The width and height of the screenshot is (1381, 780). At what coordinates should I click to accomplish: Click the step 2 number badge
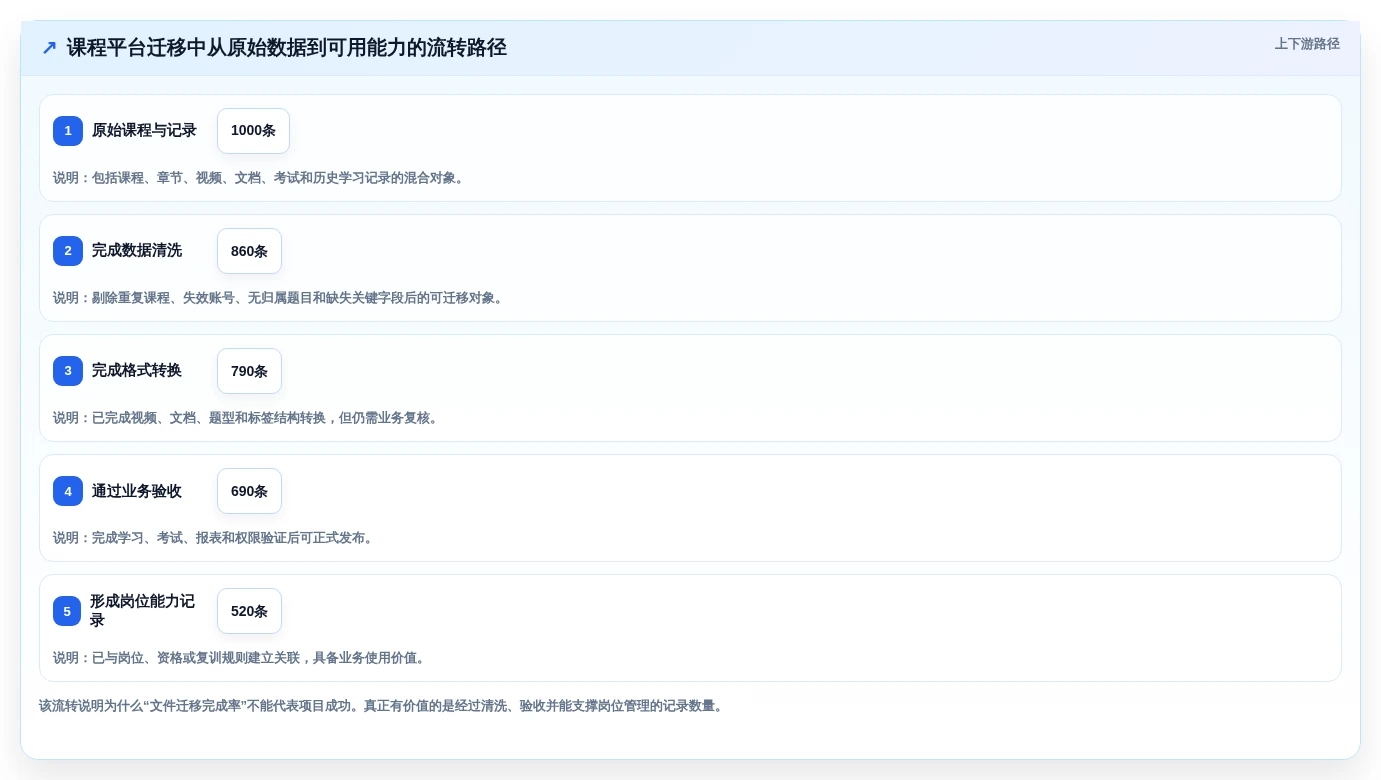(x=68, y=251)
